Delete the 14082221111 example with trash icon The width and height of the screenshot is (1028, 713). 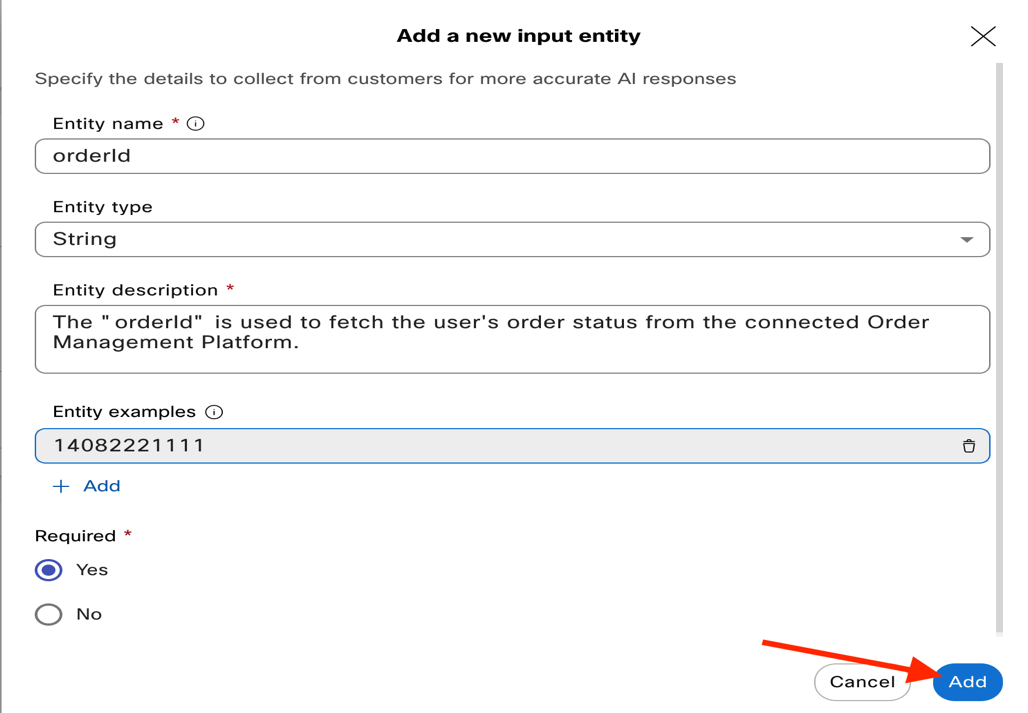(968, 446)
